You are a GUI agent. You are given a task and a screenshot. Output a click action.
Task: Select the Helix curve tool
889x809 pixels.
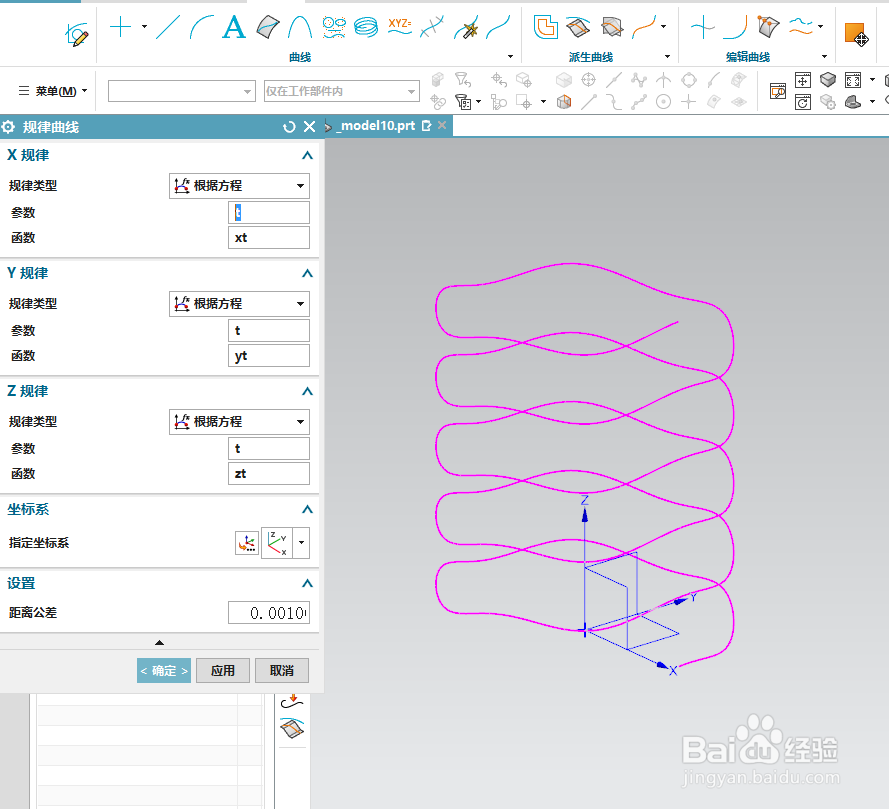[x=366, y=27]
